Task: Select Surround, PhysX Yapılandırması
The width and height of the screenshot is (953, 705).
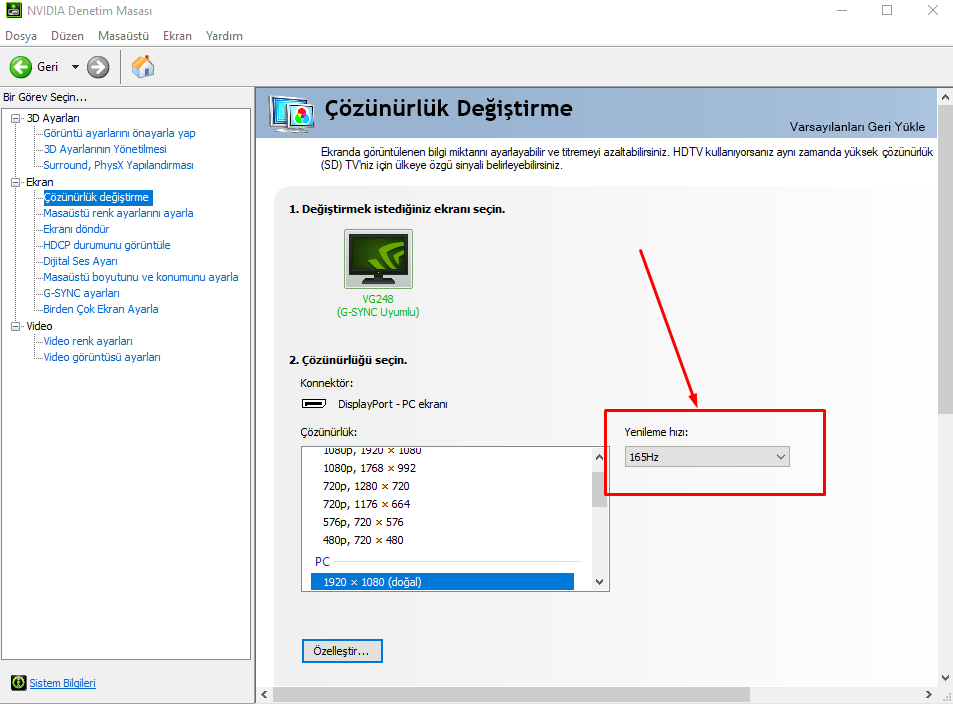Action: [119, 165]
